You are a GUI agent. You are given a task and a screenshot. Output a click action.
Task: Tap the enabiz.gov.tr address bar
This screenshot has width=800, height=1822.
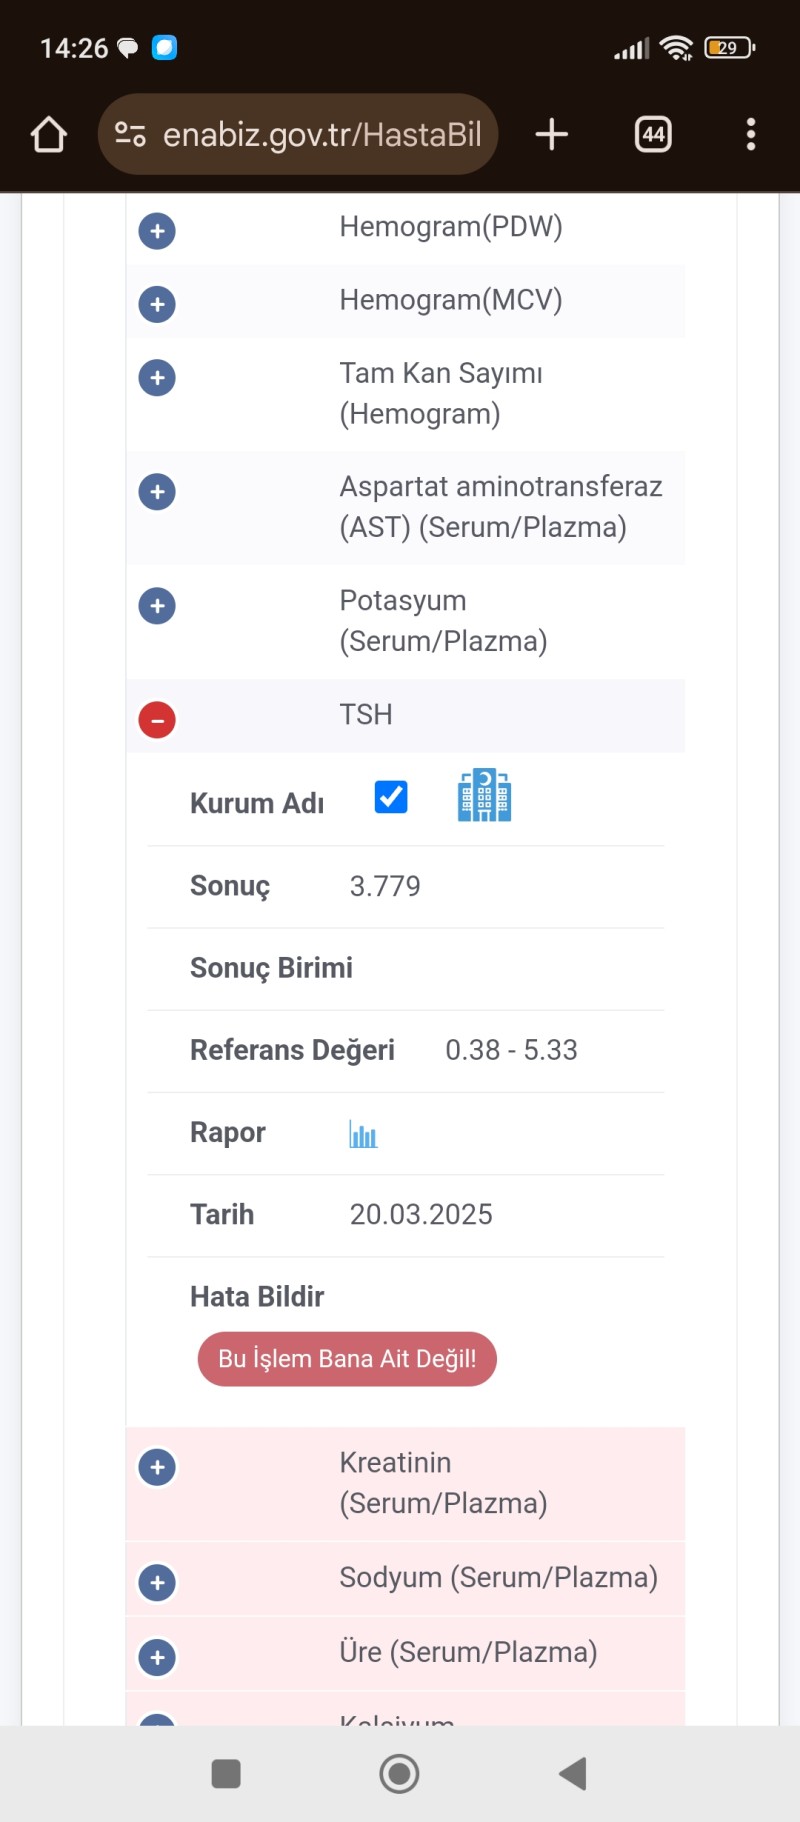(x=322, y=134)
